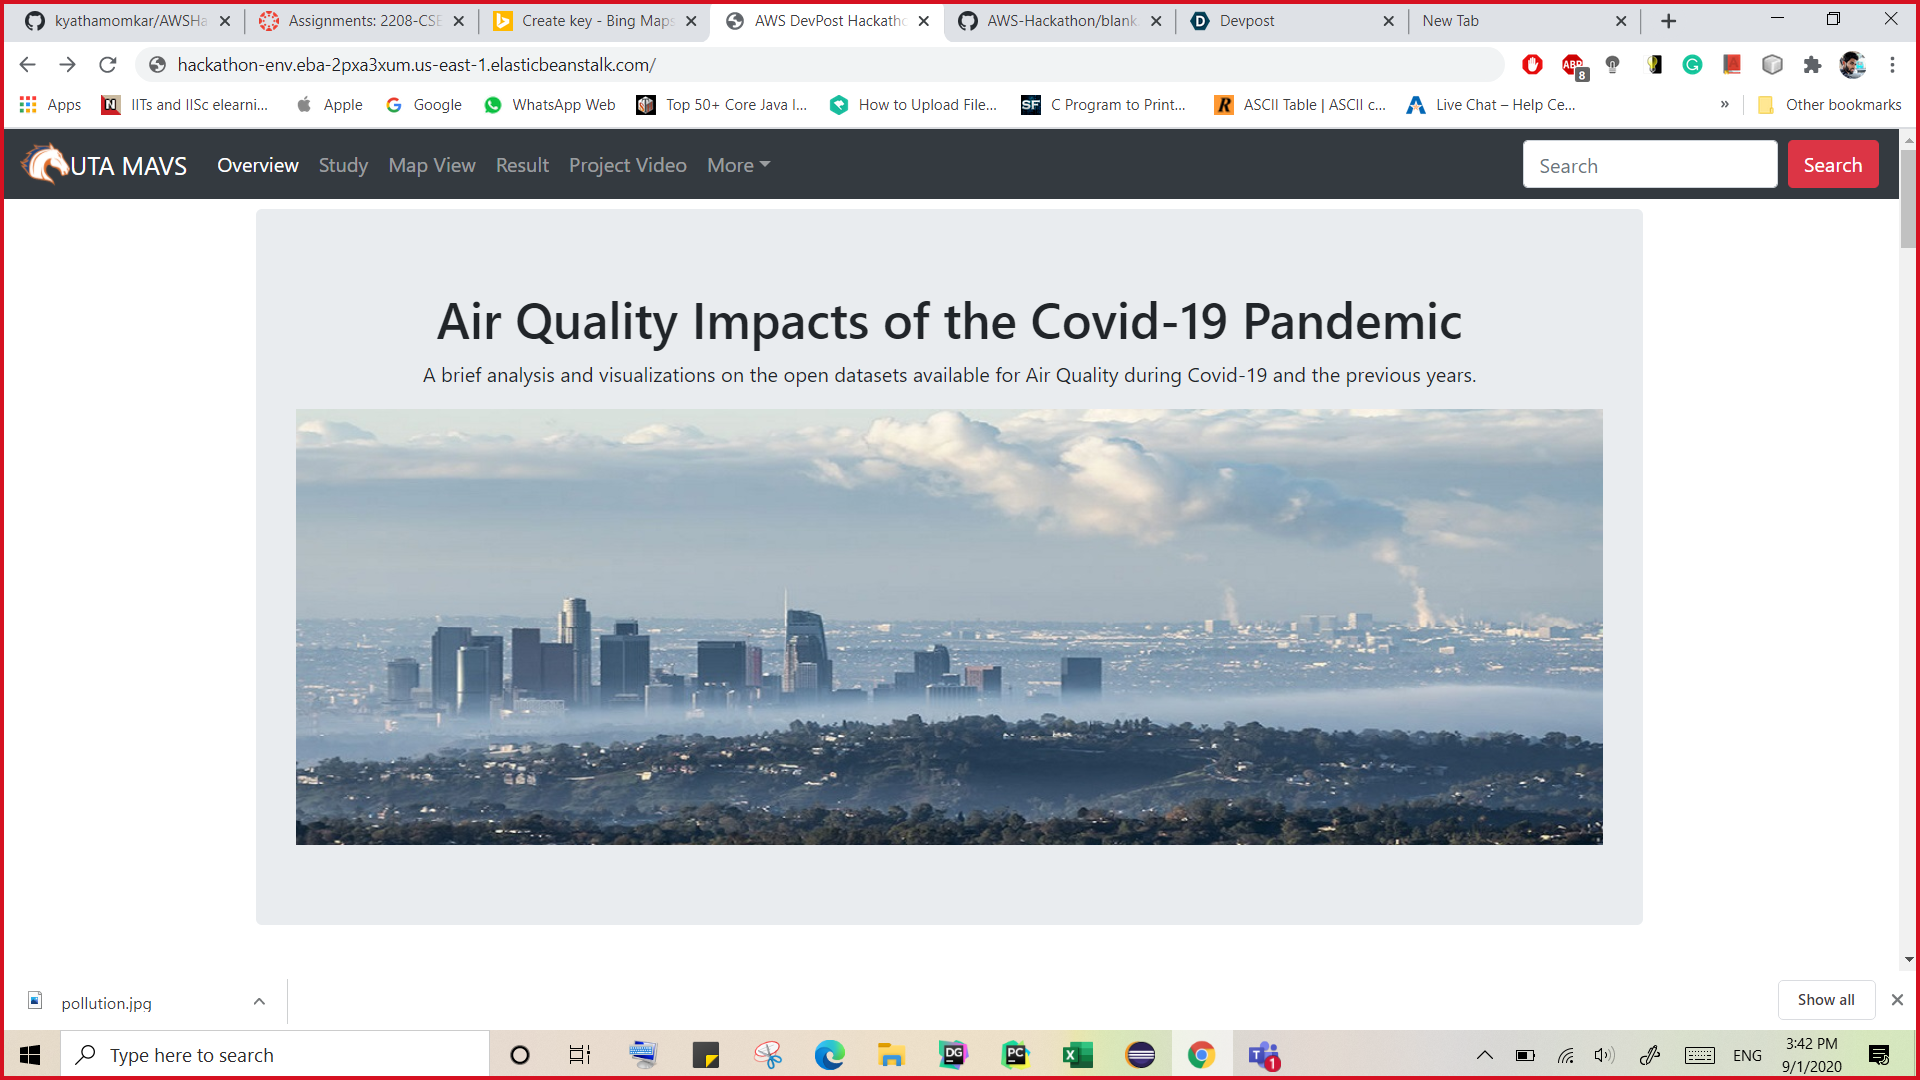Reload the page with the refresh icon
This screenshot has height=1080, width=1920.
click(x=108, y=65)
